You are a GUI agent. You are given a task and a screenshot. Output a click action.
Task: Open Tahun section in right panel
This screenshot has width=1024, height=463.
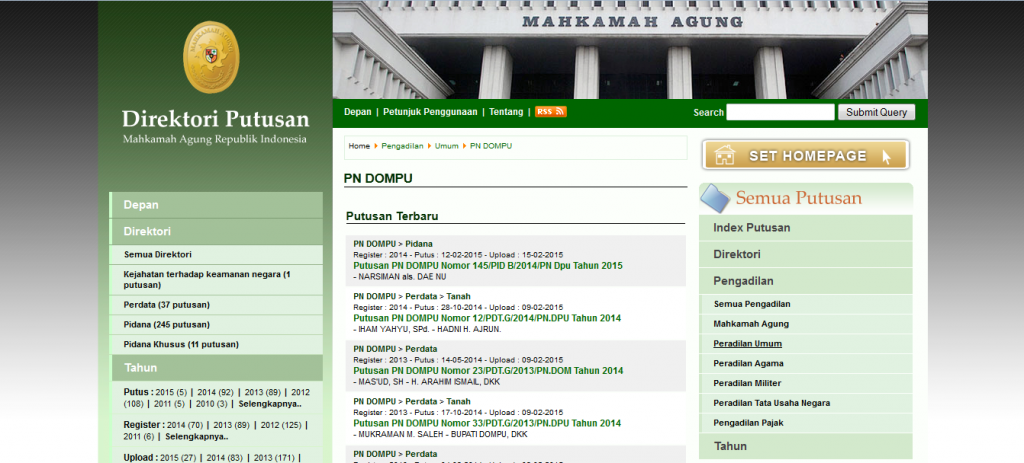coord(805,447)
